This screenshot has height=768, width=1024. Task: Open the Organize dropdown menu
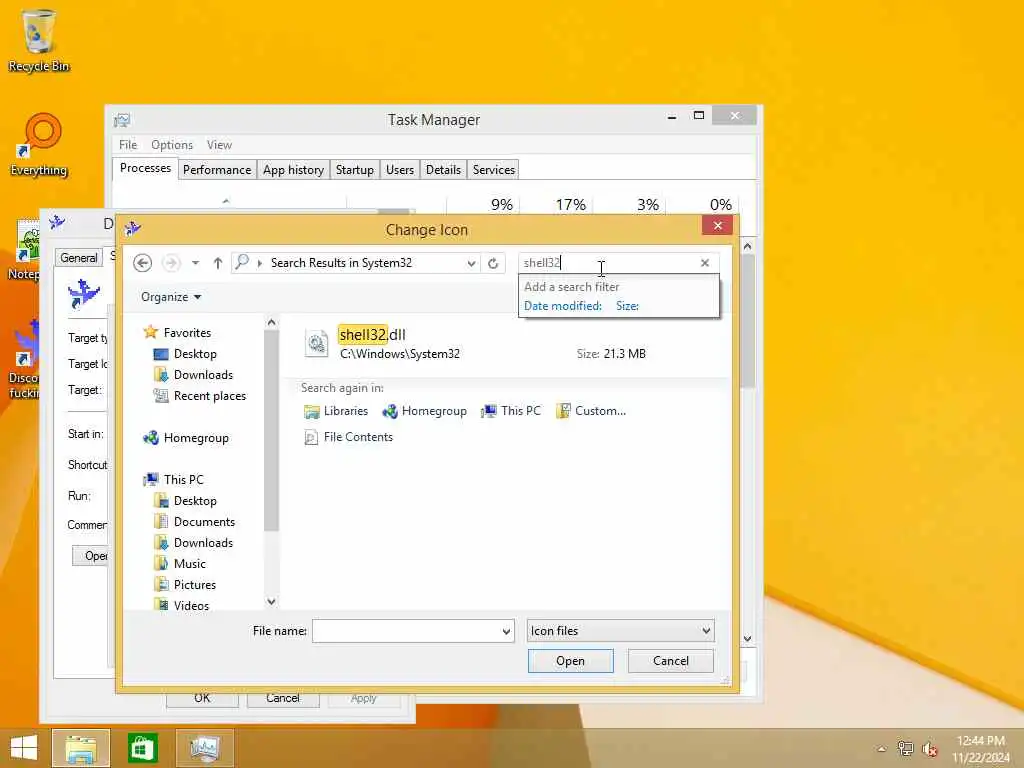click(x=171, y=297)
